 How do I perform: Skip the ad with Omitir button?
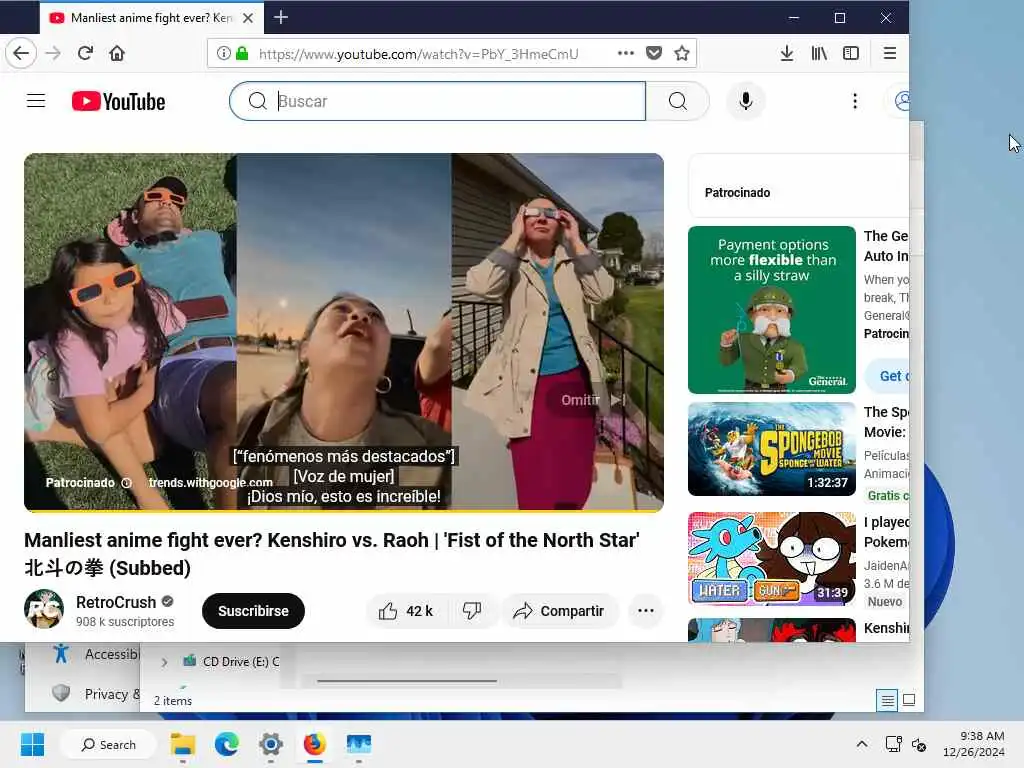(x=593, y=400)
